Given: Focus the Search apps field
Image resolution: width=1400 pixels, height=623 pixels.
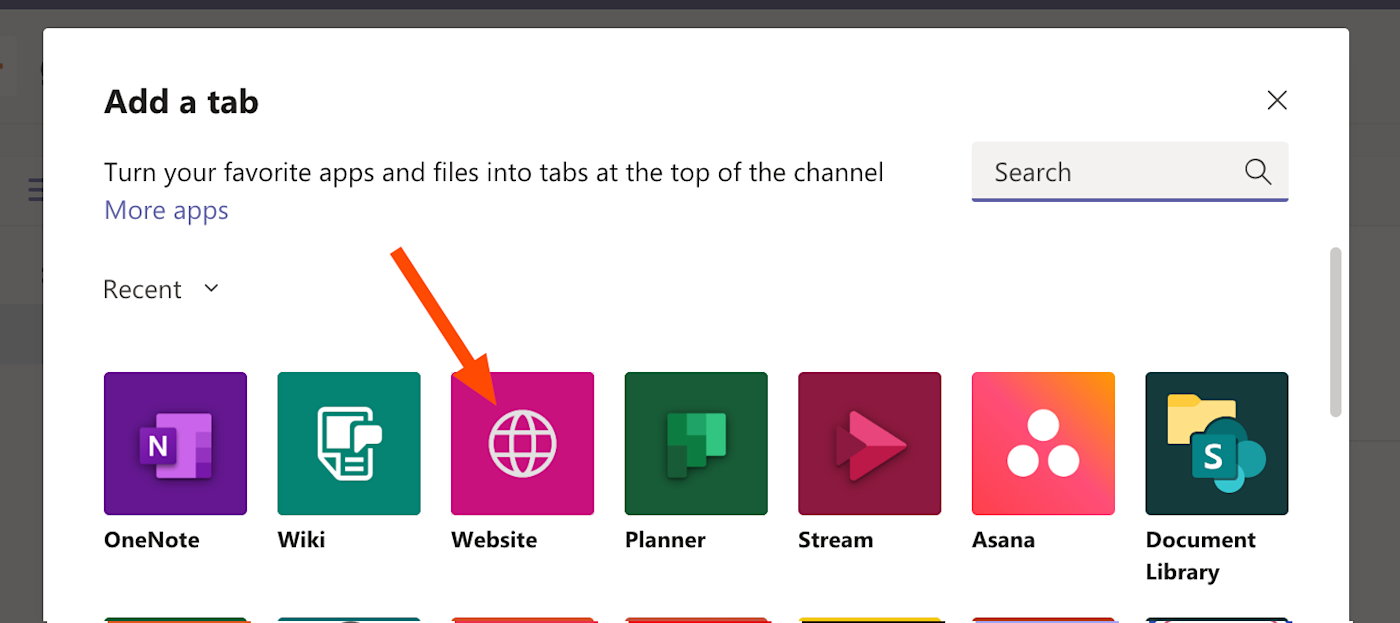Looking at the screenshot, I should (1130, 172).
